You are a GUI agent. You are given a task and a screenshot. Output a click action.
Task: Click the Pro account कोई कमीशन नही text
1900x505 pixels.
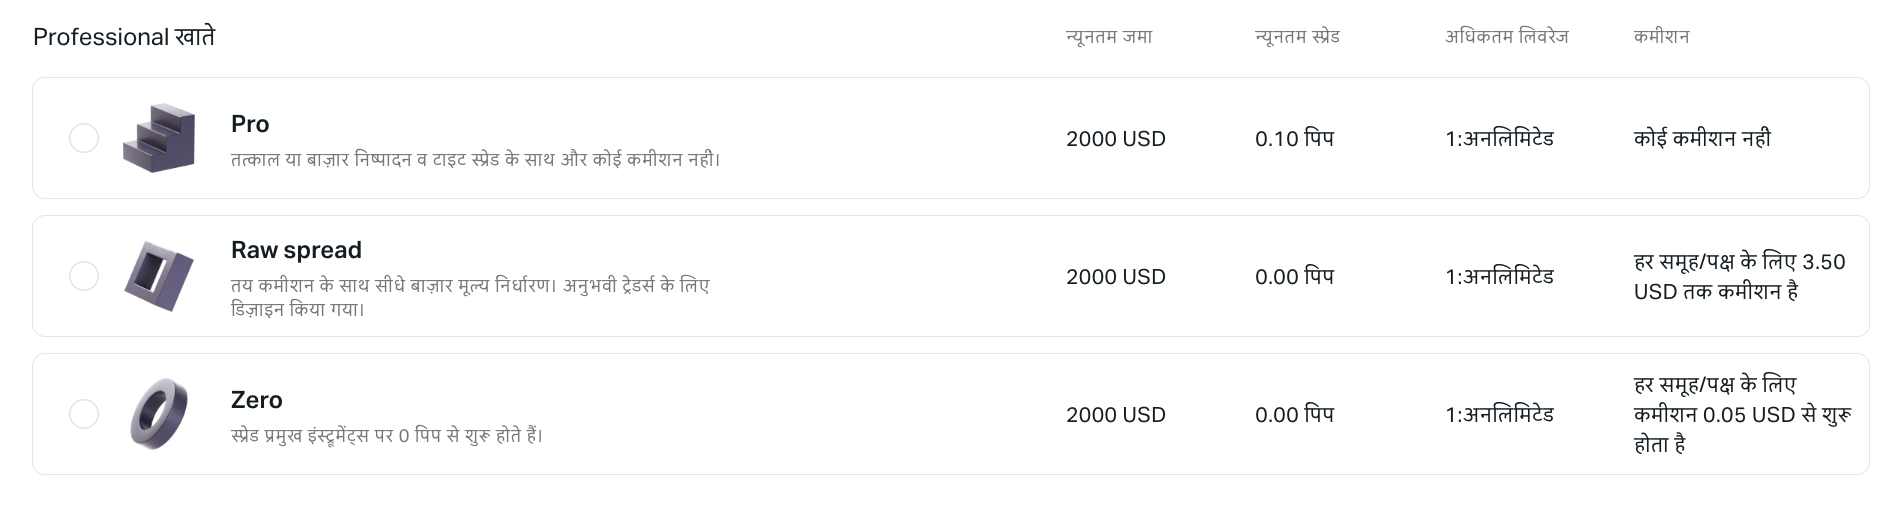(1702, 138)
